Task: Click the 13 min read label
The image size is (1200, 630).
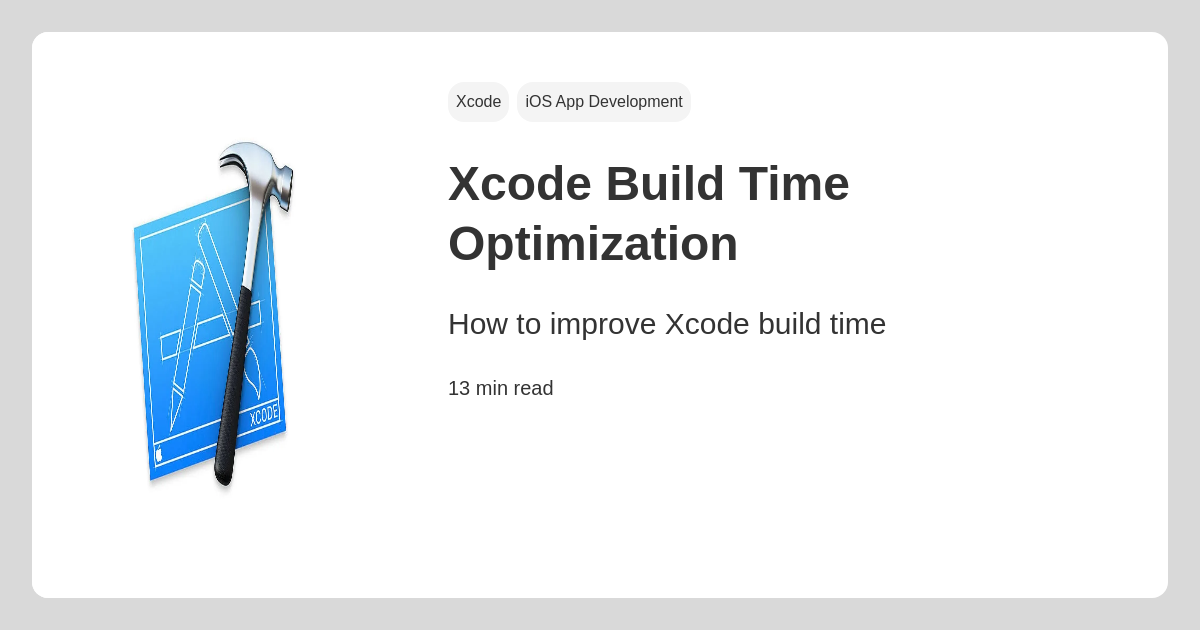Action: click(500, 388)
